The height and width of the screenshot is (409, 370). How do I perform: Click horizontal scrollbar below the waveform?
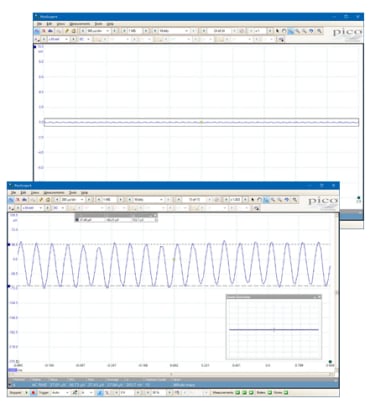(x=171, y=374)
